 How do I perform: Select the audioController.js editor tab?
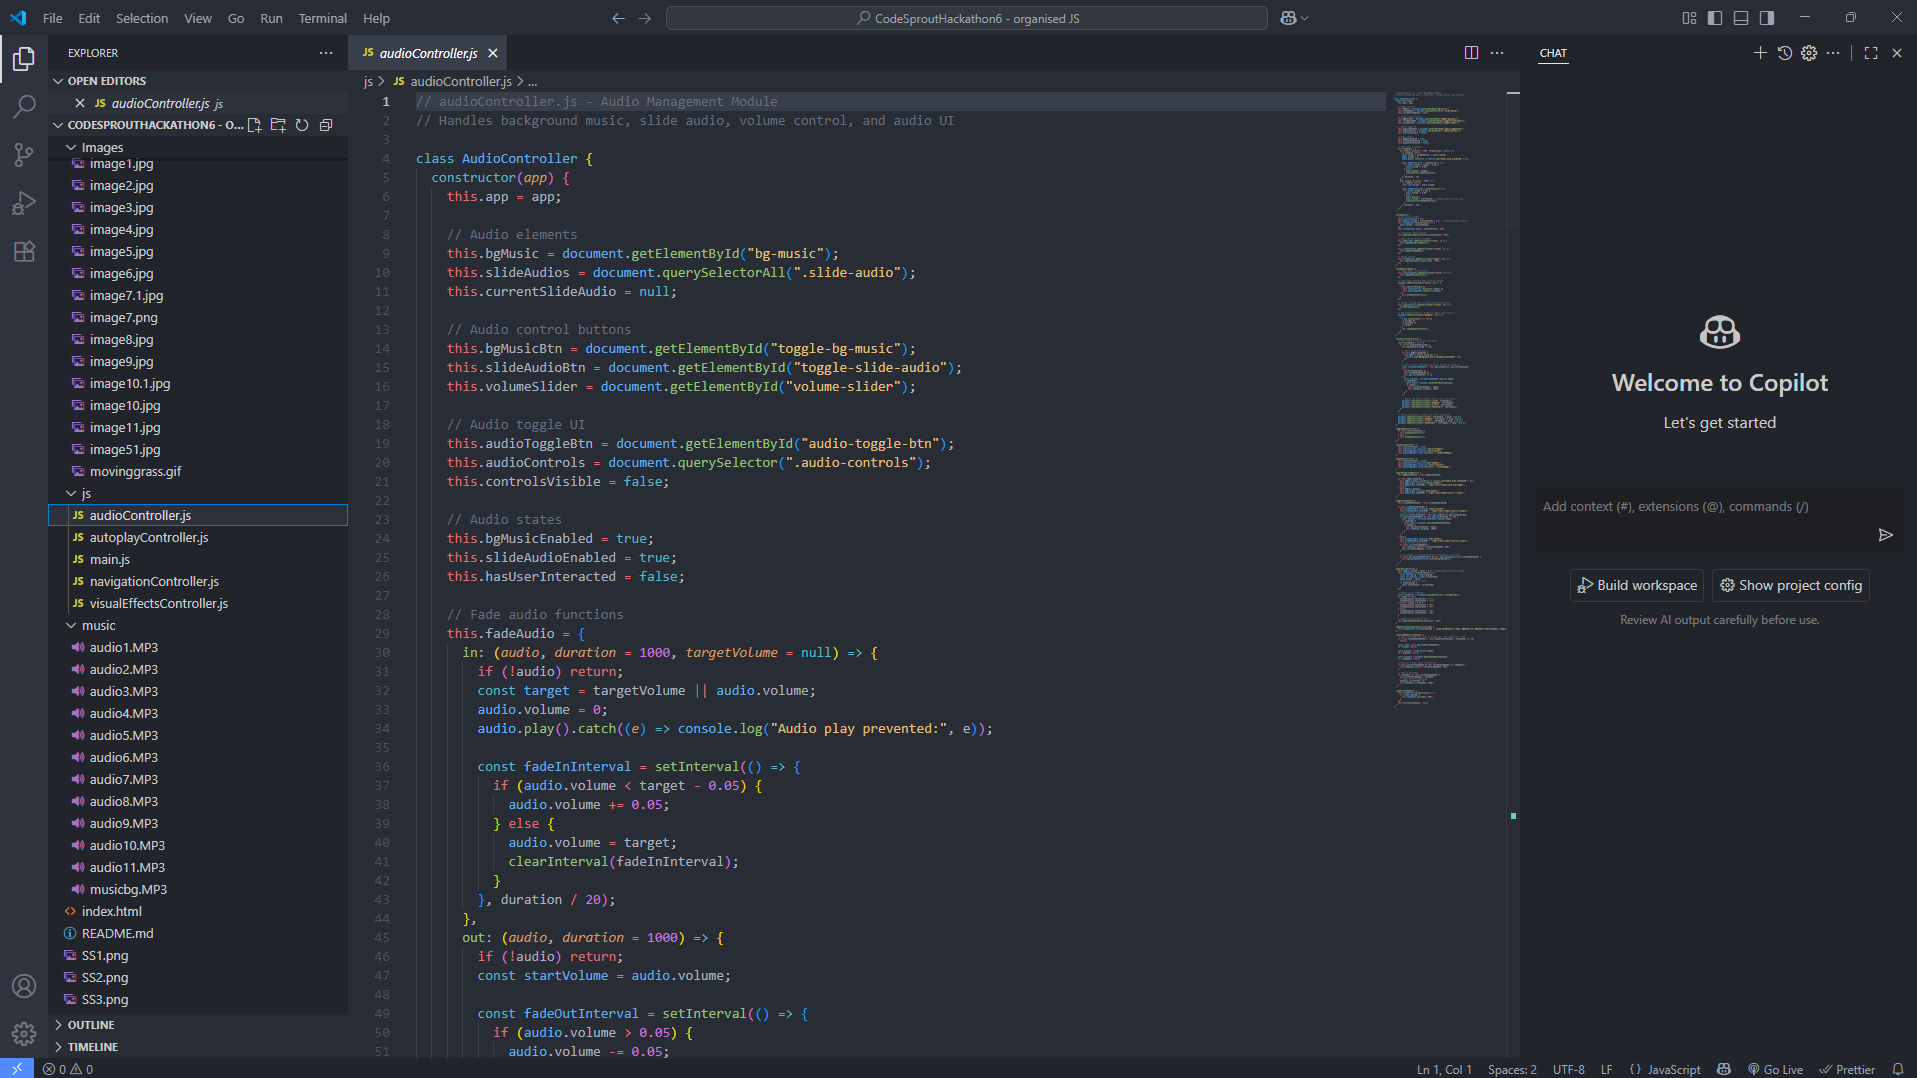pyautogui.click(x=428, y=53)
